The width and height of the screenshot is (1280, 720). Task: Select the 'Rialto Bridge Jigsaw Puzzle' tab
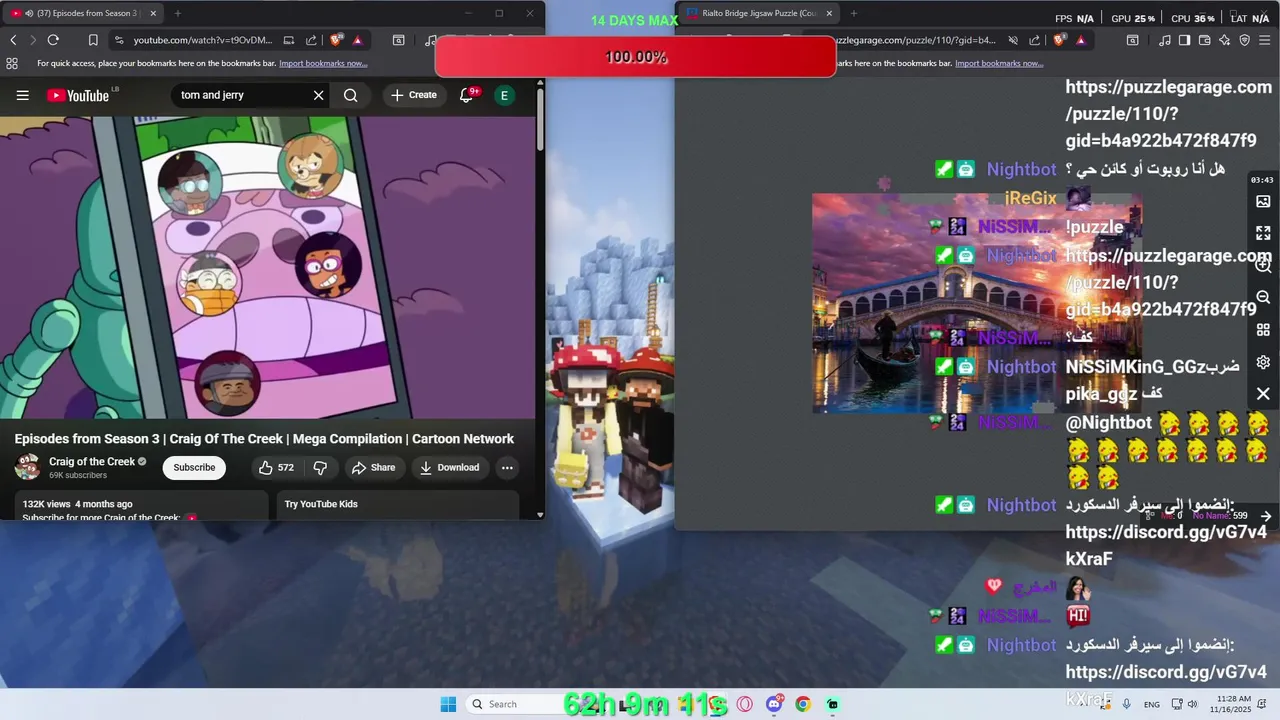tap(756, 13)
